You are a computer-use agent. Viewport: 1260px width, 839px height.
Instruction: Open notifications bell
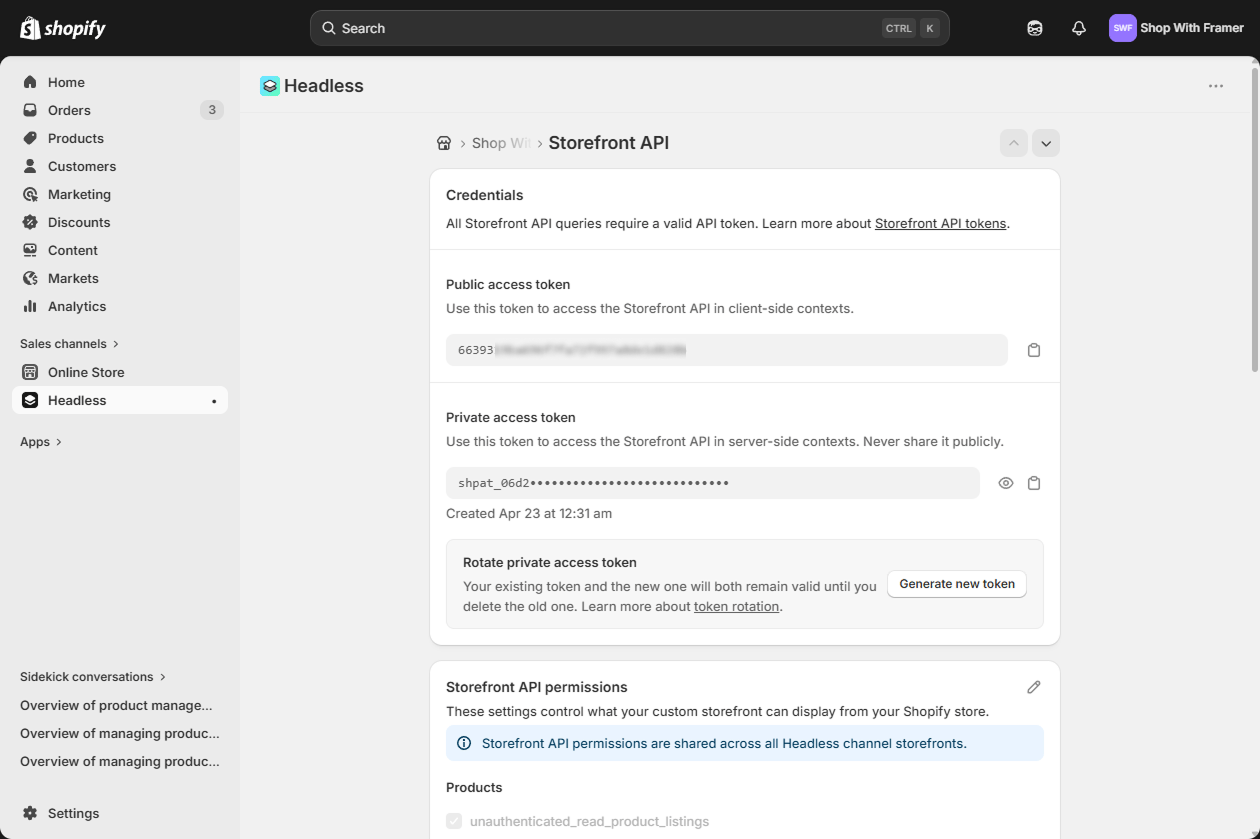pos(1079,28)
